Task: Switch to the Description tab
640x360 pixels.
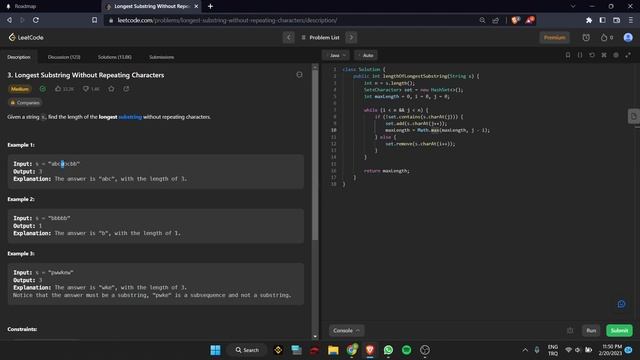Action: pos(19,57)
